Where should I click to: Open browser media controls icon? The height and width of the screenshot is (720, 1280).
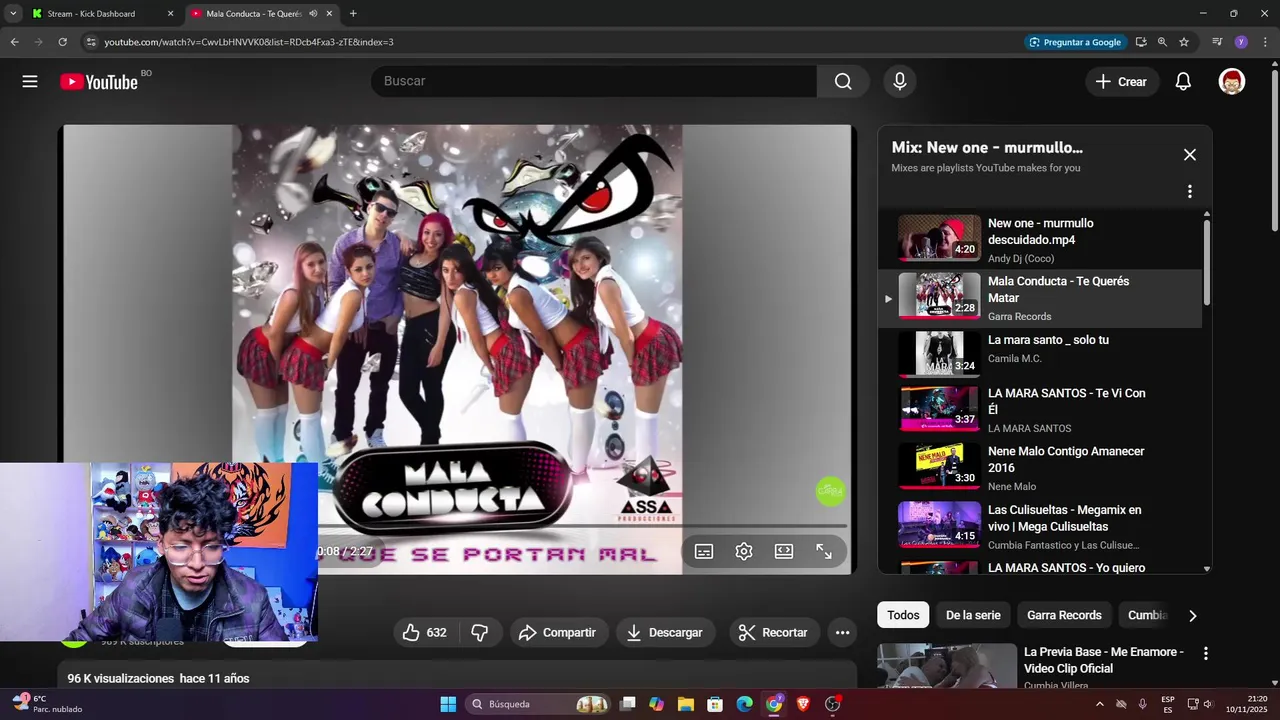coord(1217,42)
